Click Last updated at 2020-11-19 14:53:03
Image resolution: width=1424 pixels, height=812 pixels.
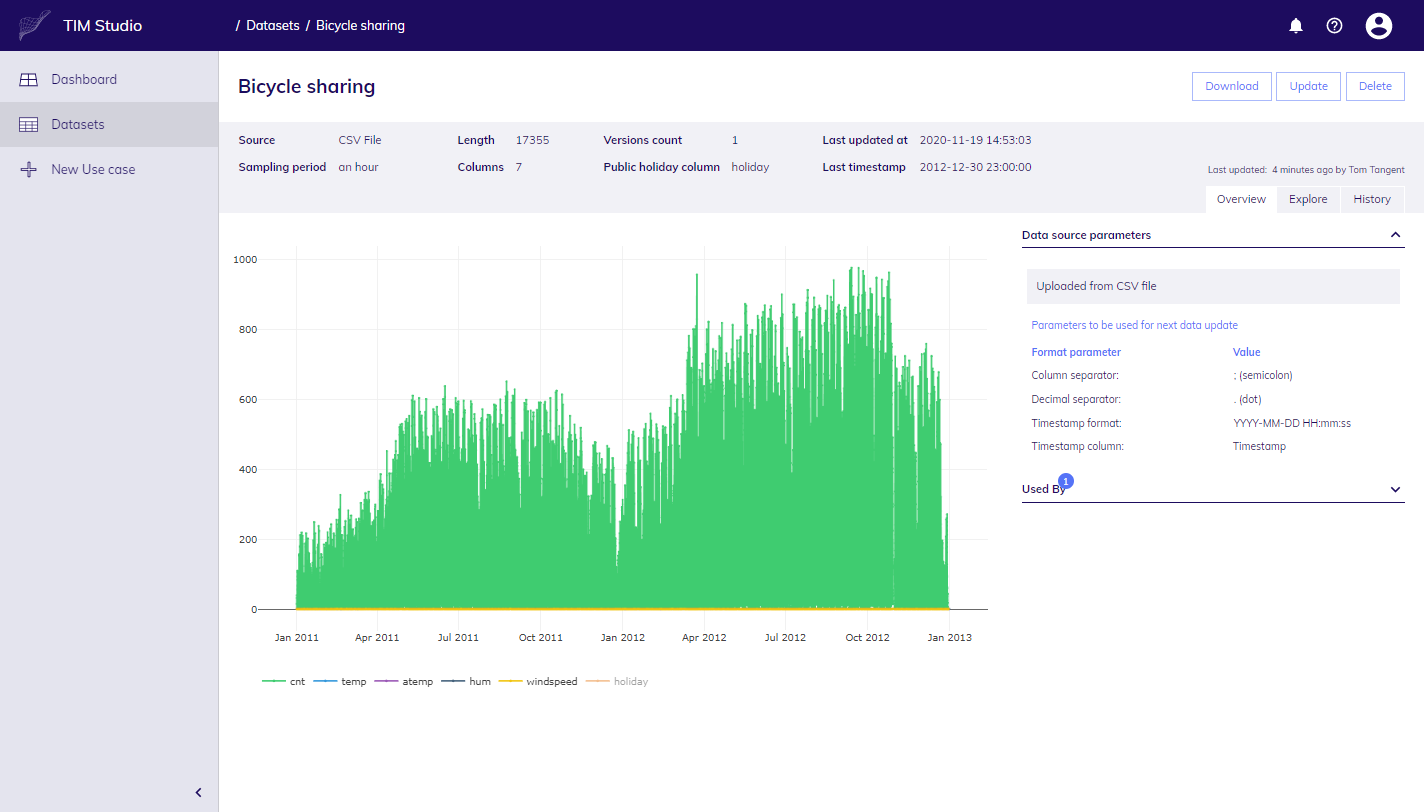(x=976, y=140)
